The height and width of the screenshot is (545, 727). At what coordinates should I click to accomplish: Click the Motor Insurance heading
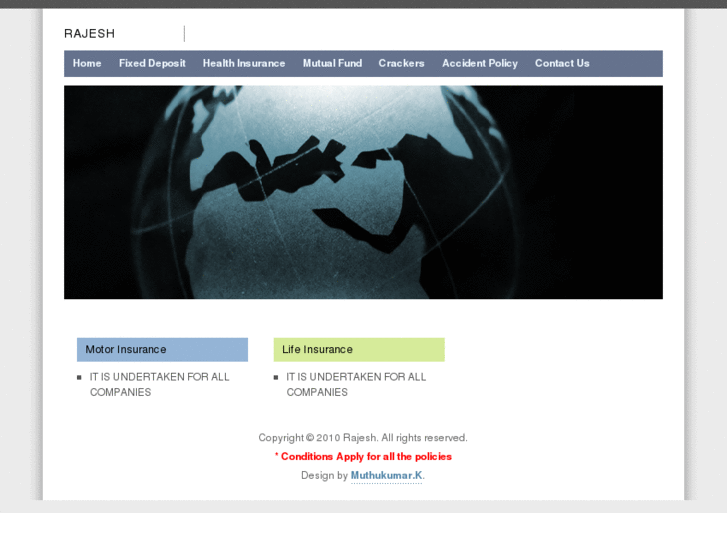tap(162, 350)
